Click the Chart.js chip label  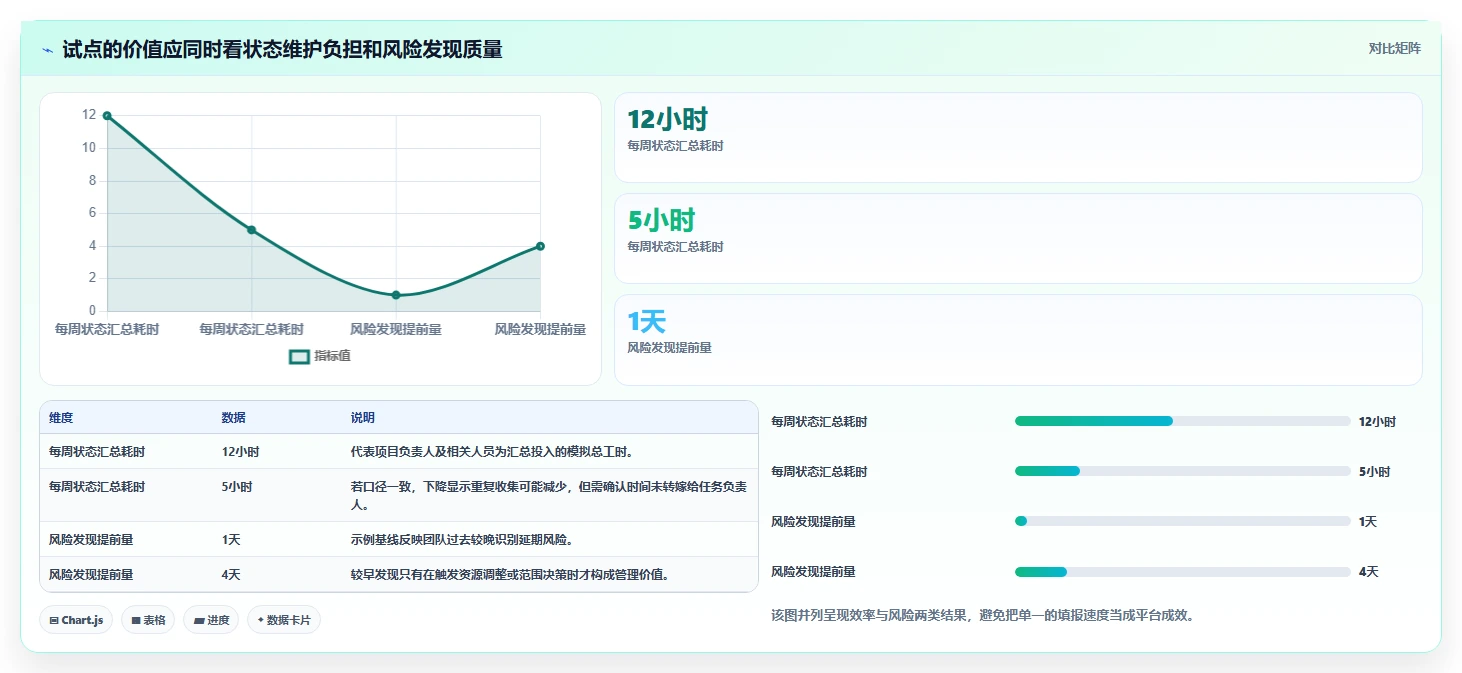82,621
